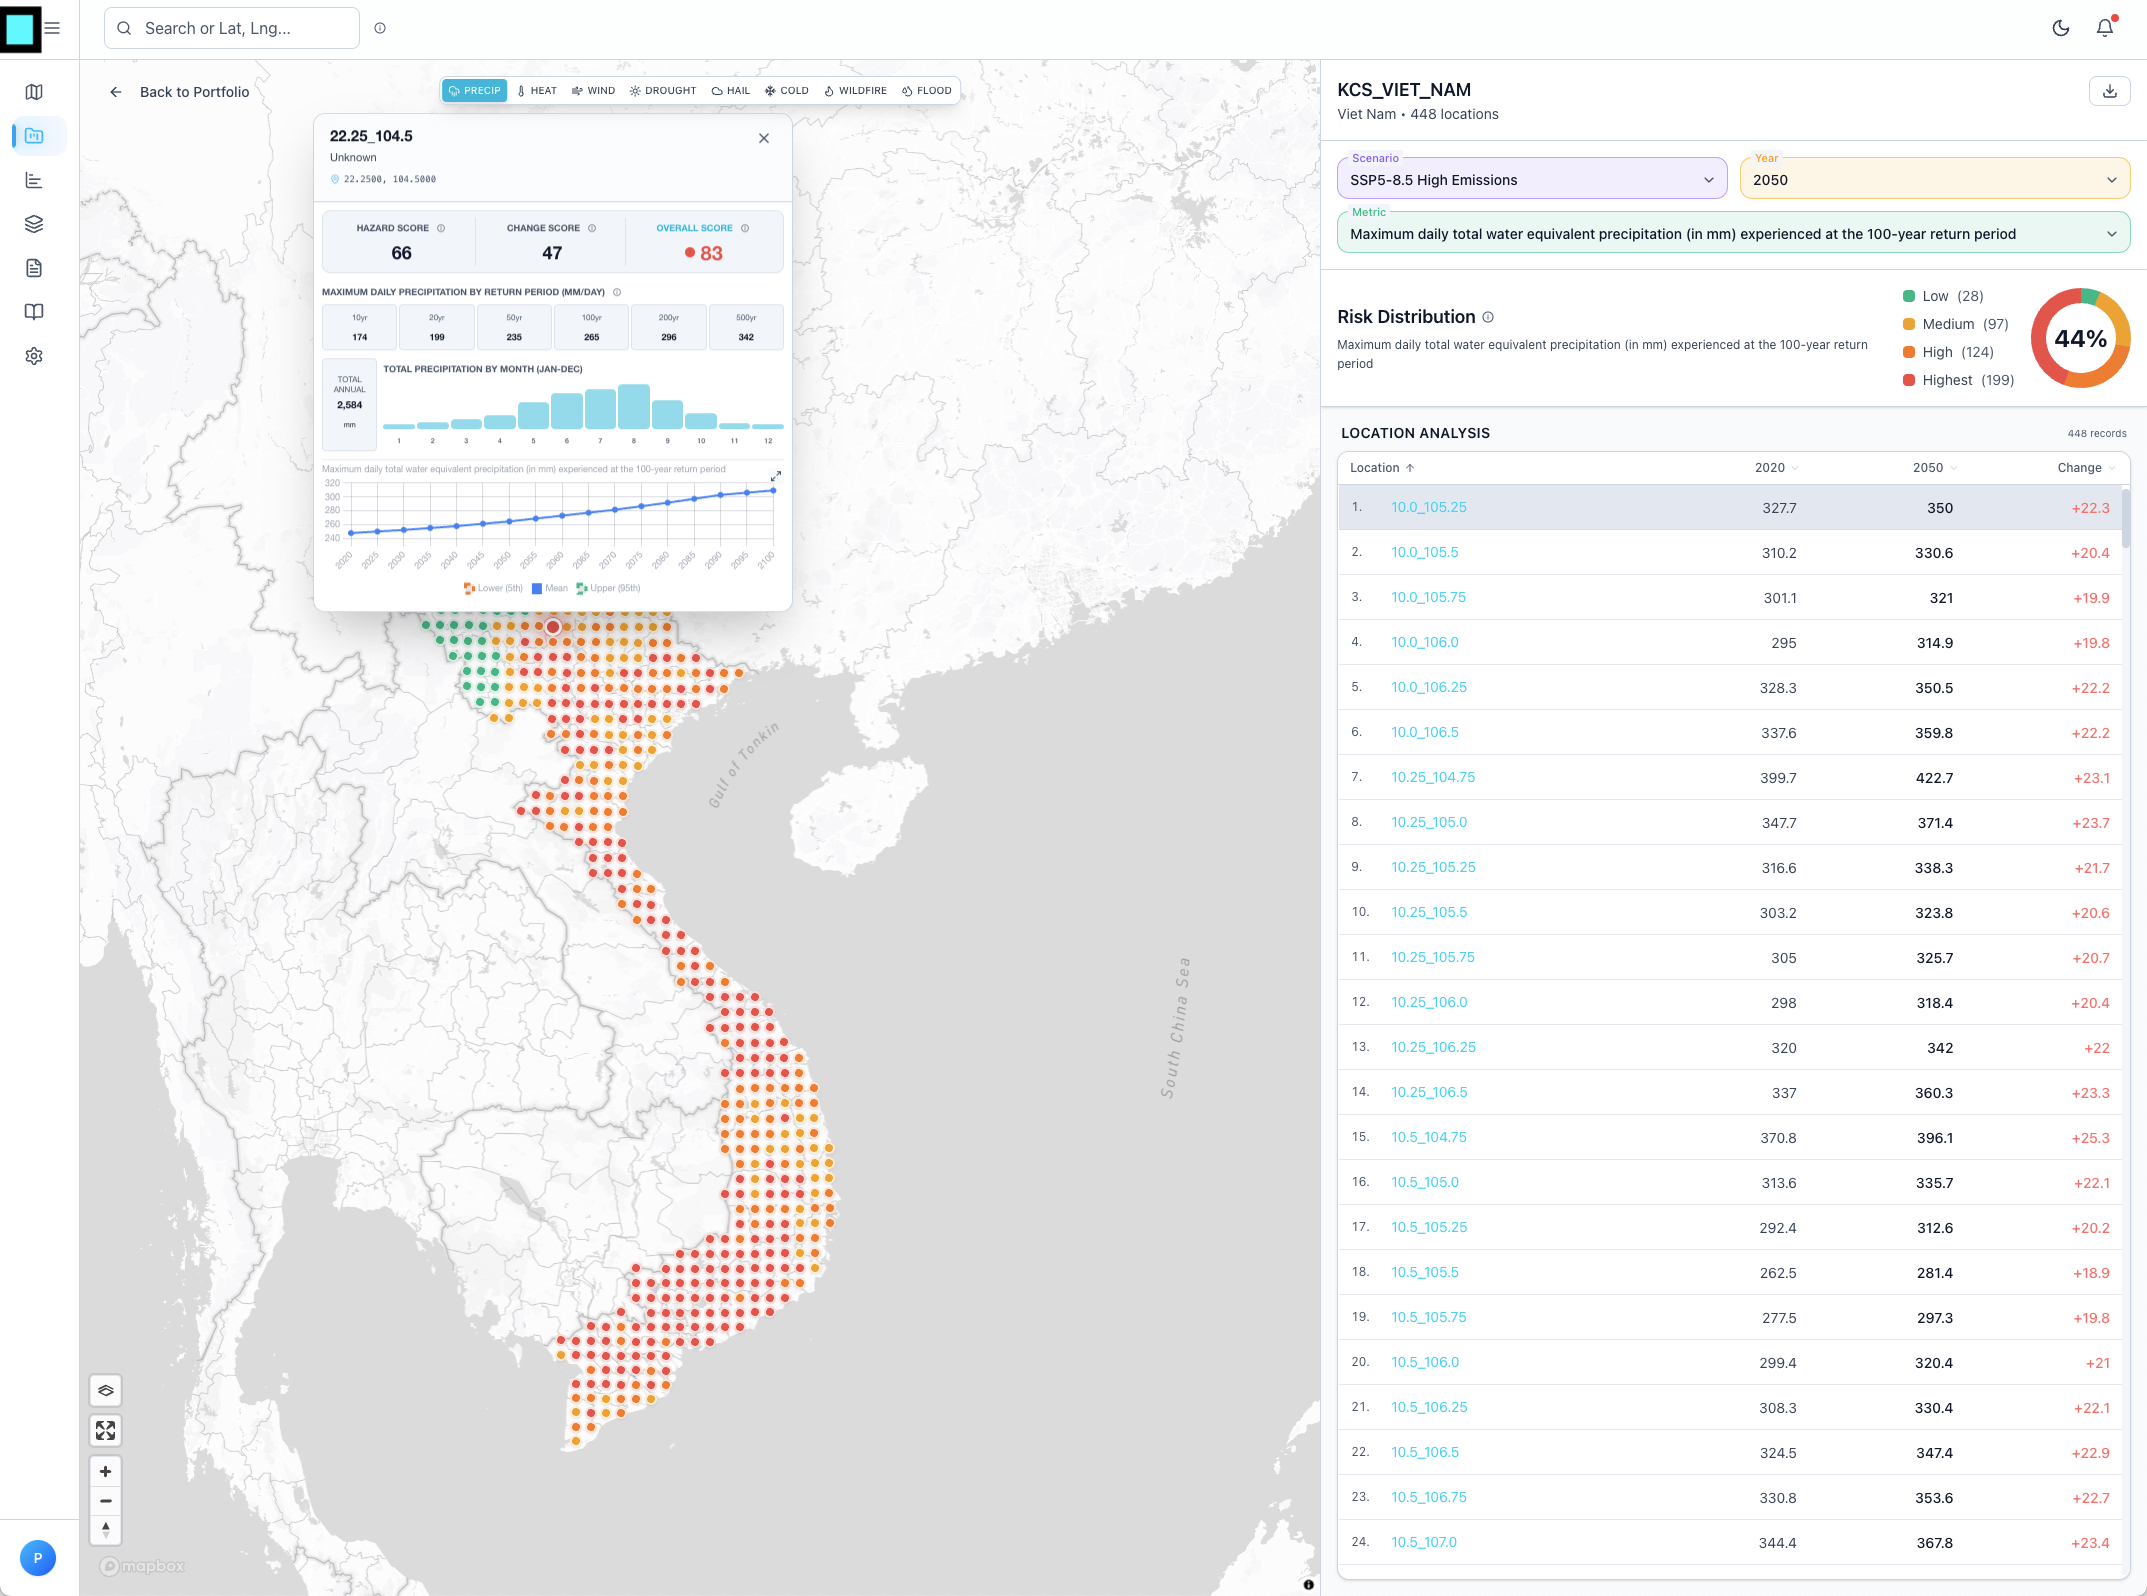The width and height of the screenshot is (2147, 1596).
Task: Open location 10.0_106.5 link
Action: click(1425, 732)
